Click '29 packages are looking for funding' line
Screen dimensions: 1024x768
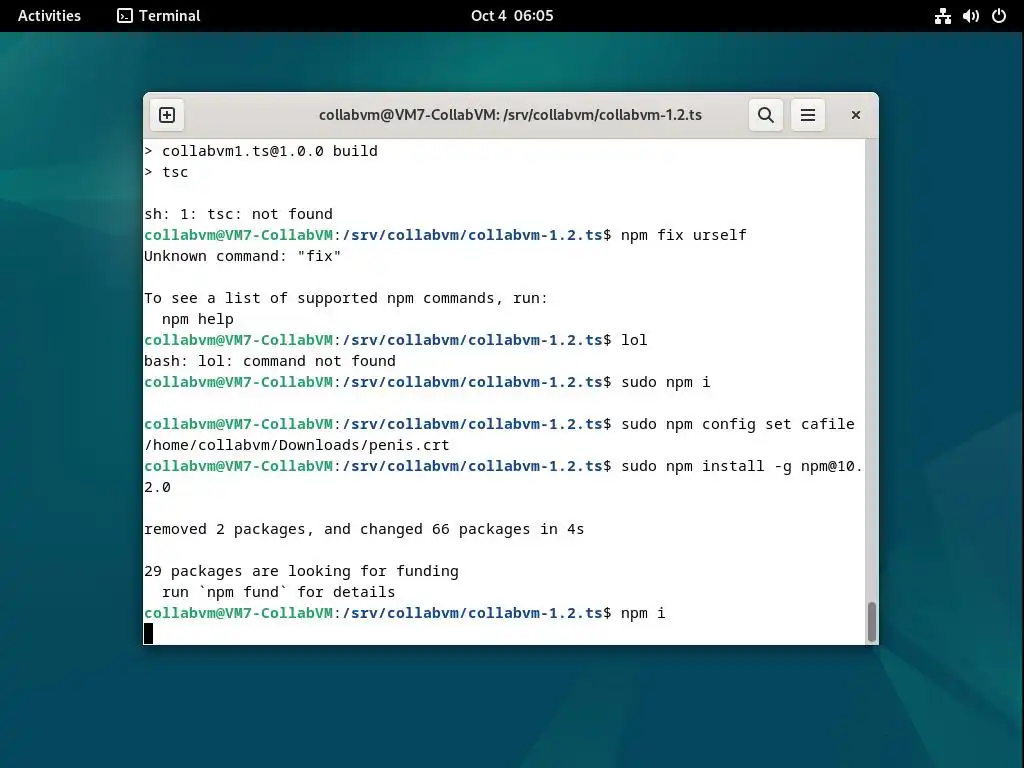(x=301, y=571)
